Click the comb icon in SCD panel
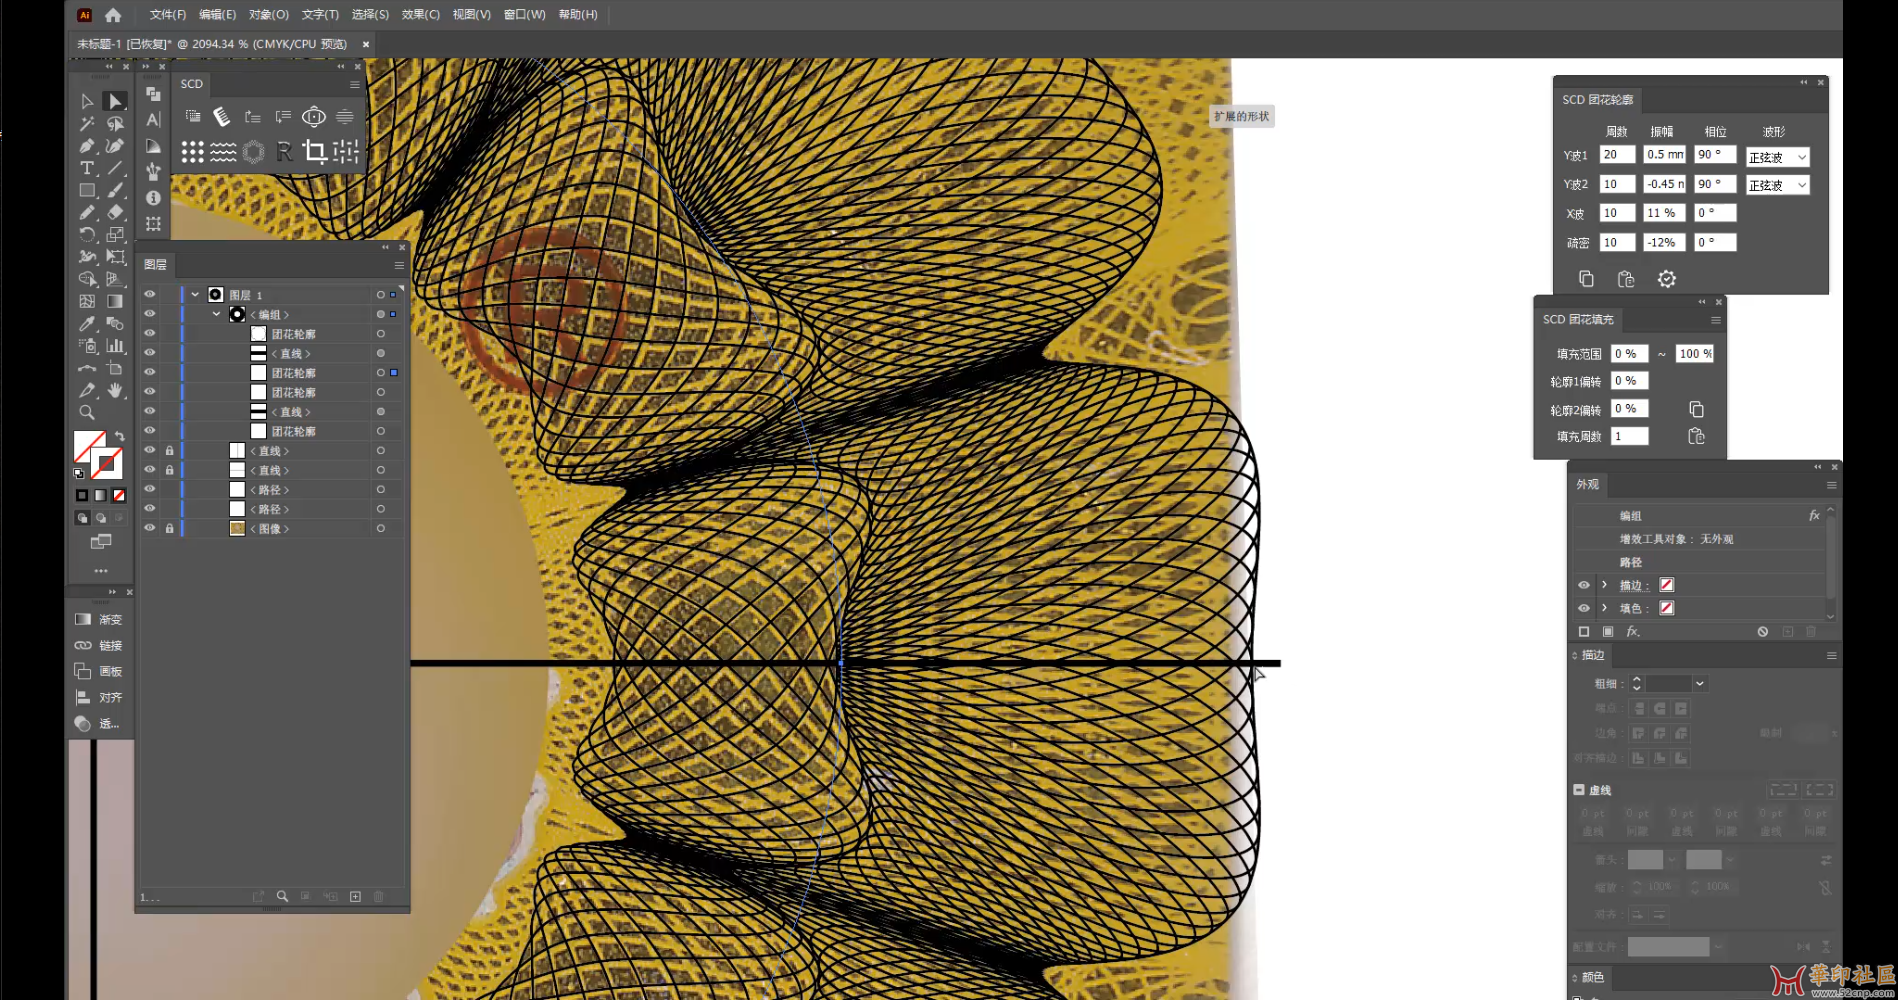This screenshot has width=1898, height=1000. [222, 117]
